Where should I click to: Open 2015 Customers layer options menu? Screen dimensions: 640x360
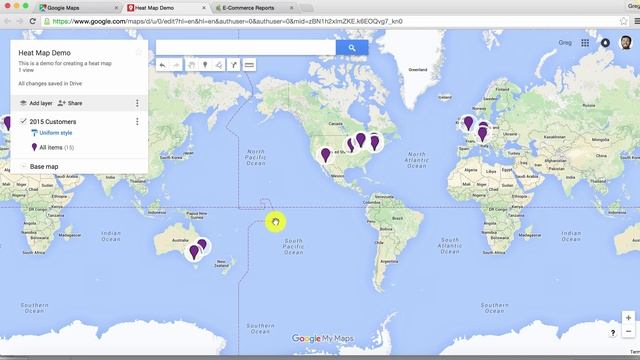pos(137,122)
